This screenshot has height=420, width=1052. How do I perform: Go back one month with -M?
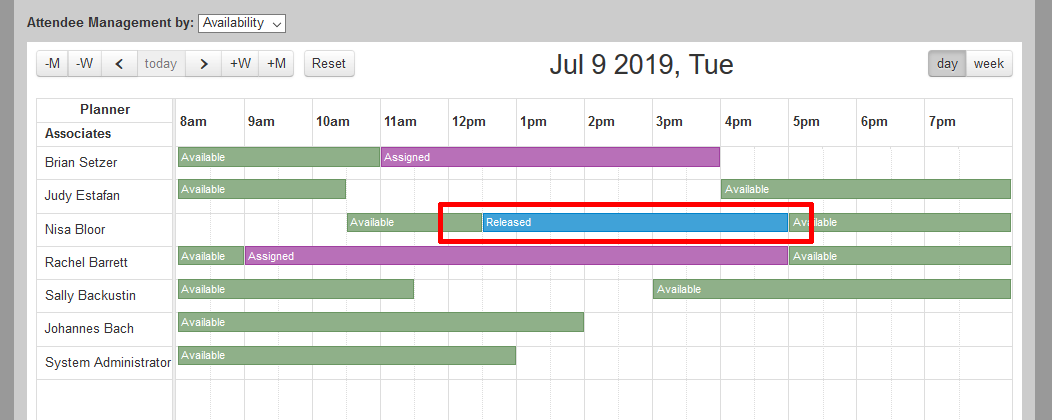53,63
